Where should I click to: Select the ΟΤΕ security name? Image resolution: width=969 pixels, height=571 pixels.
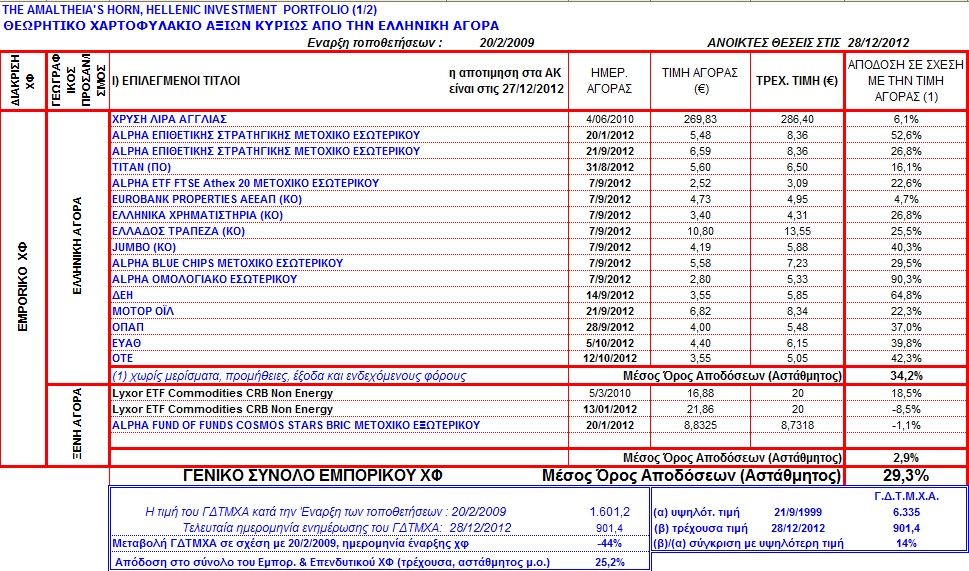click(122, 358)
